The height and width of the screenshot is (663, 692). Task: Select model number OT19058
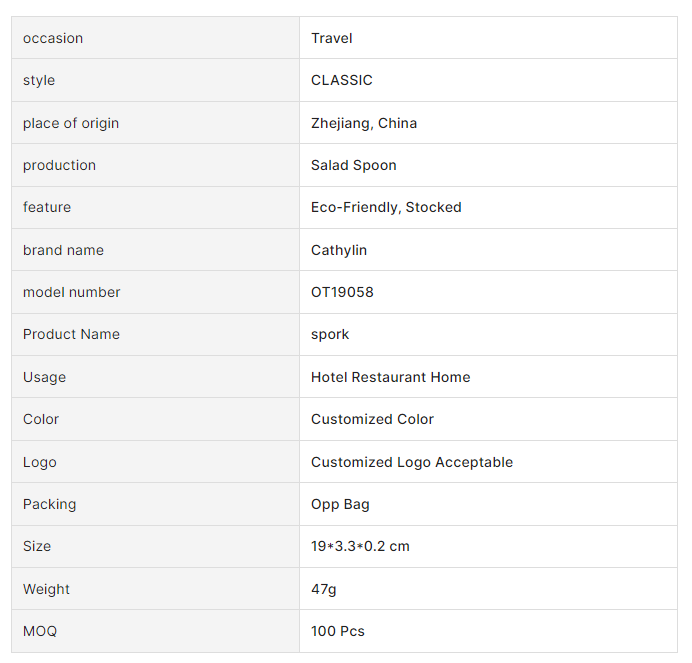point(342,292)
